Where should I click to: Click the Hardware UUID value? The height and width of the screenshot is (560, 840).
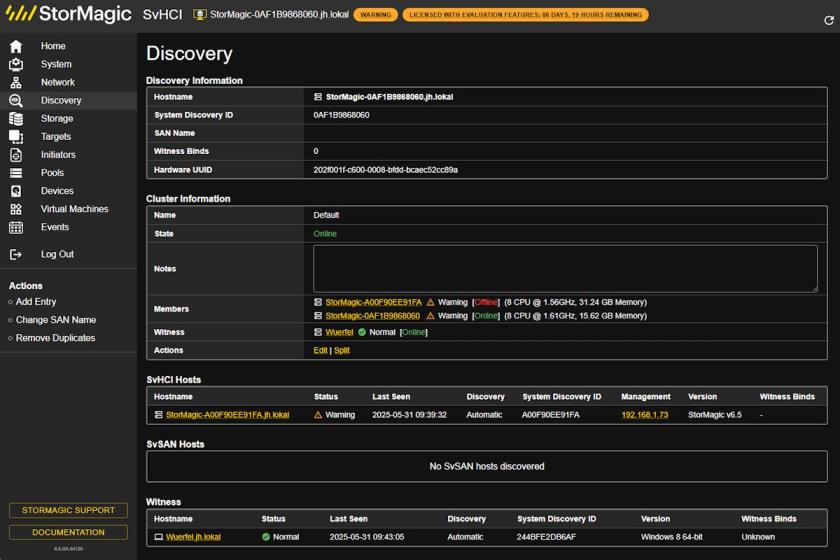coord(385,170)
